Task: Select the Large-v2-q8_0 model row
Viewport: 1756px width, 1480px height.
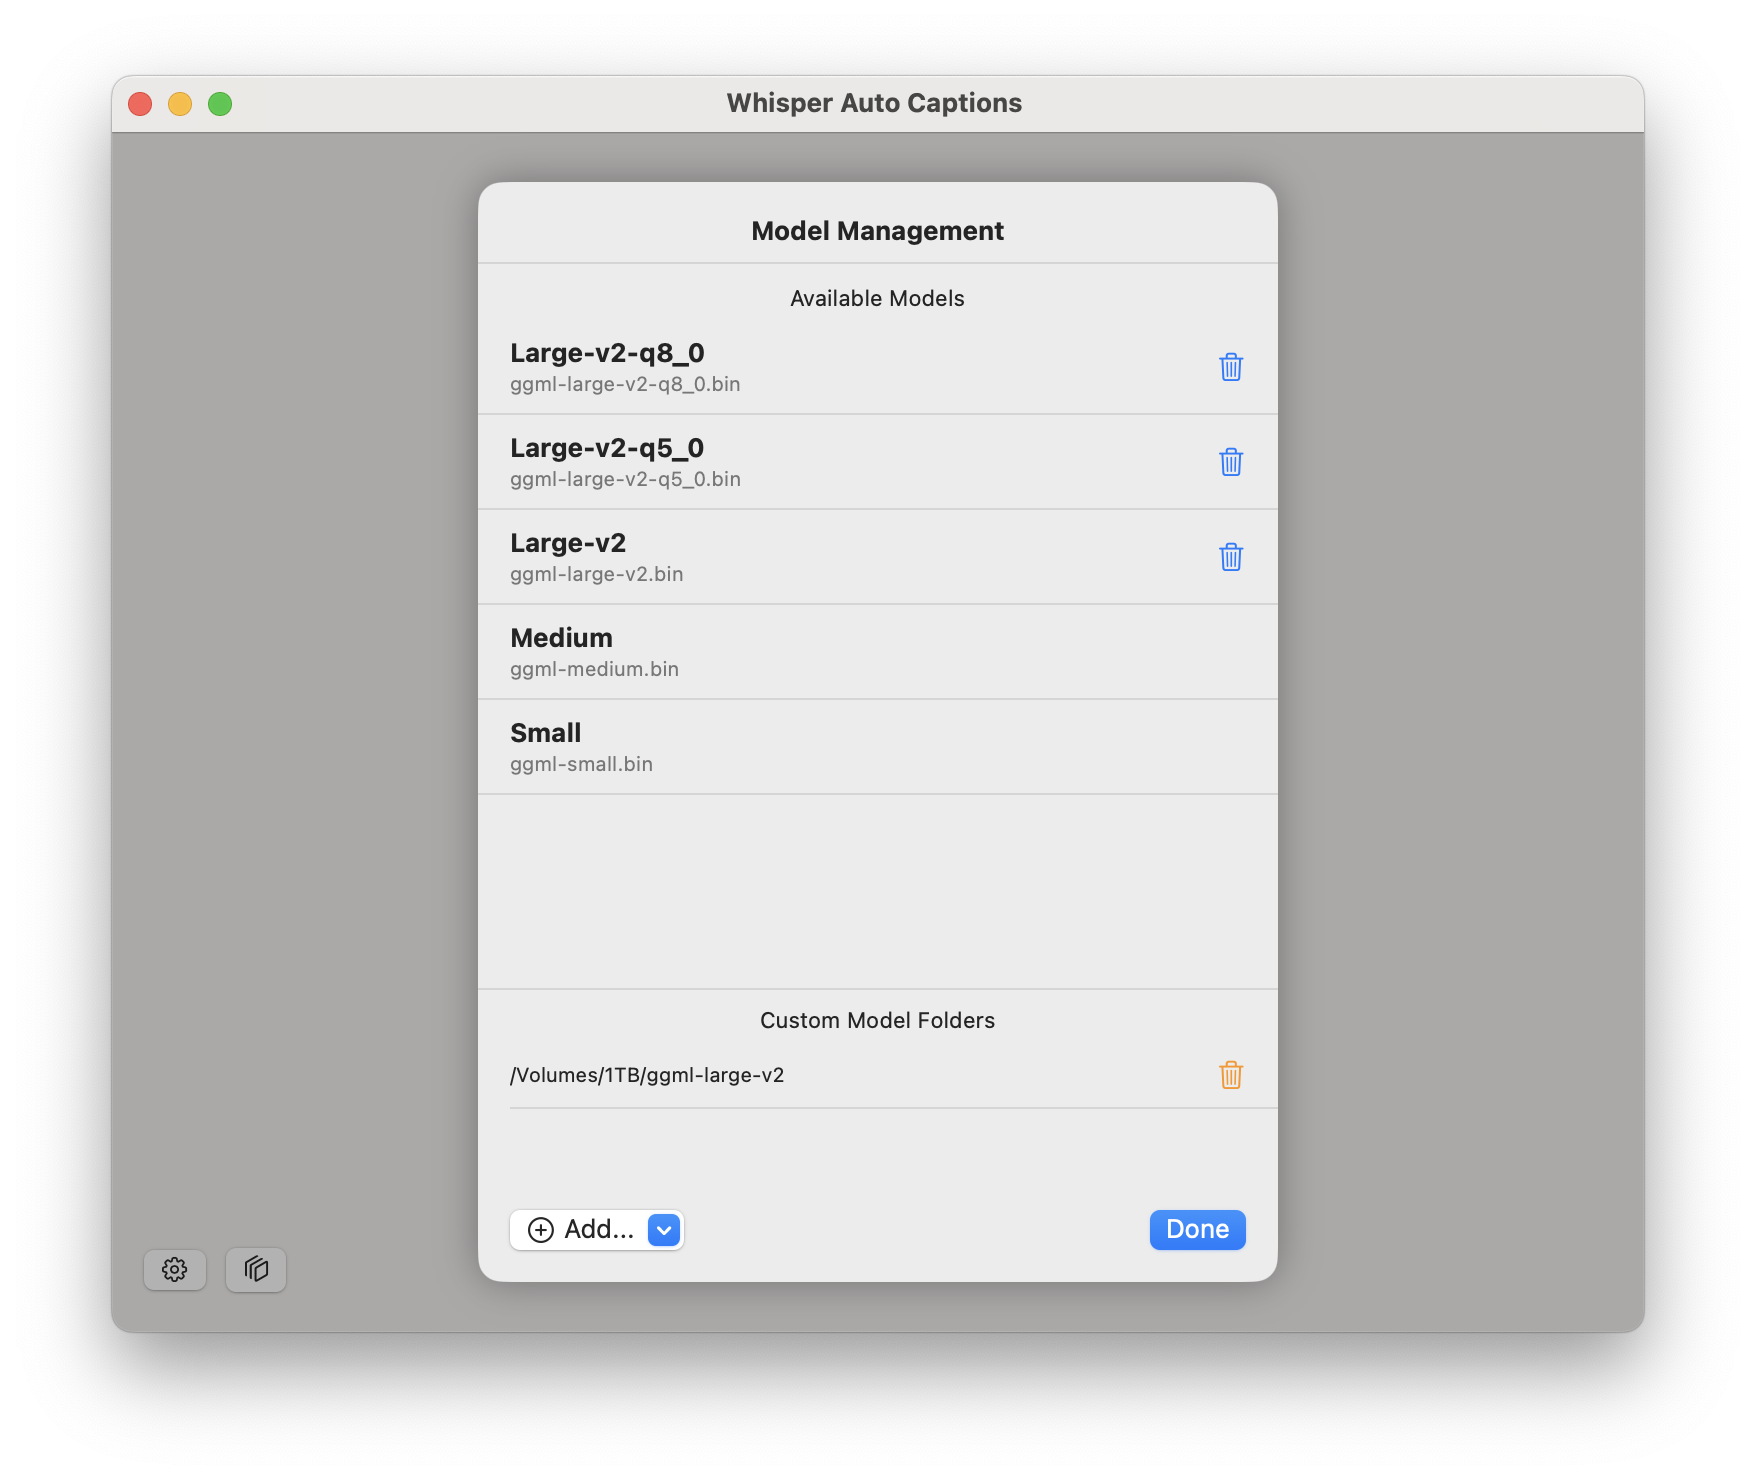Action: [878, 367]
